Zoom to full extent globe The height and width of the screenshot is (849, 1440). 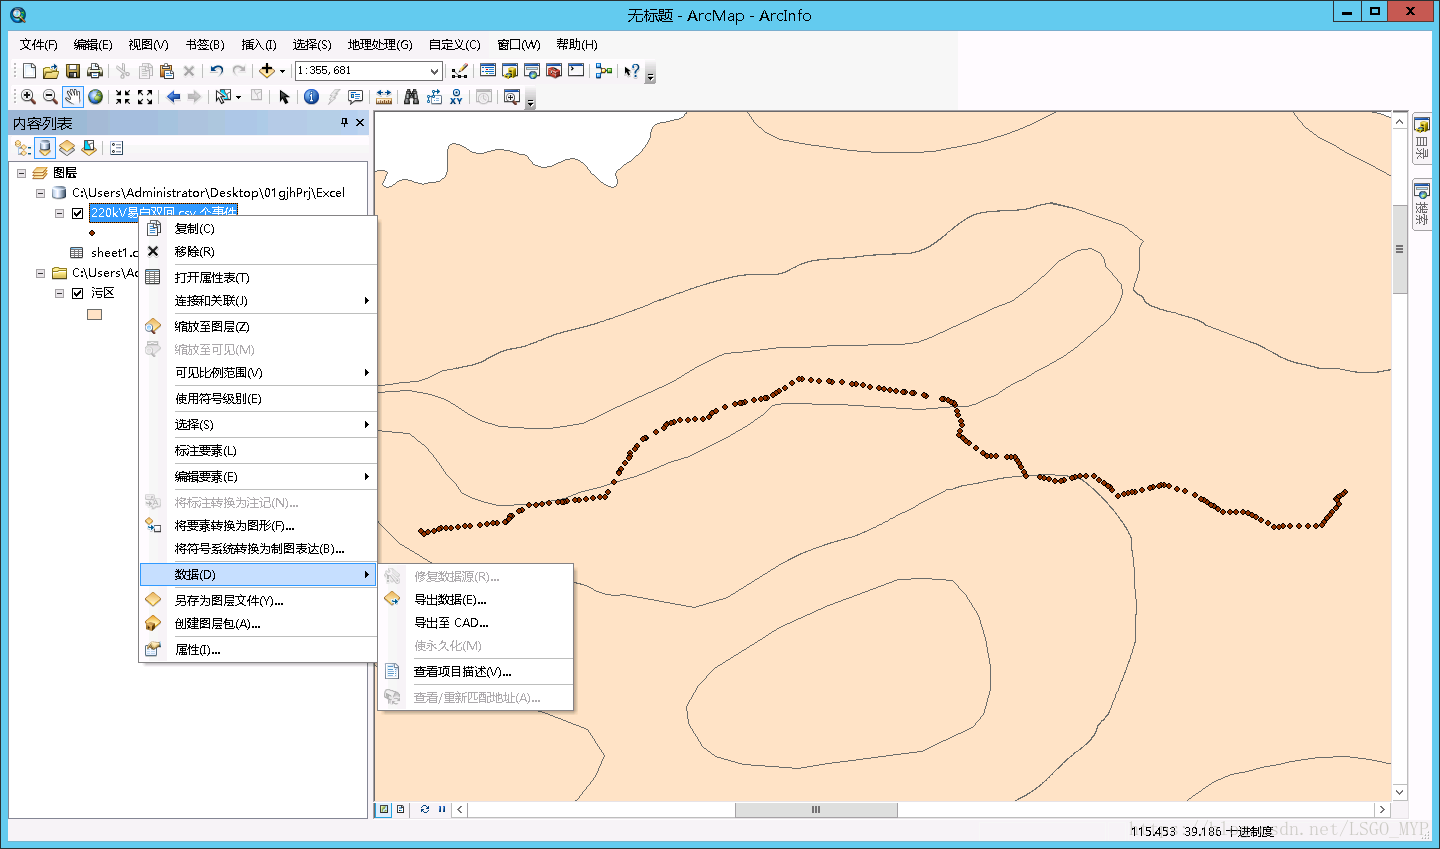[x=95, y=97]
